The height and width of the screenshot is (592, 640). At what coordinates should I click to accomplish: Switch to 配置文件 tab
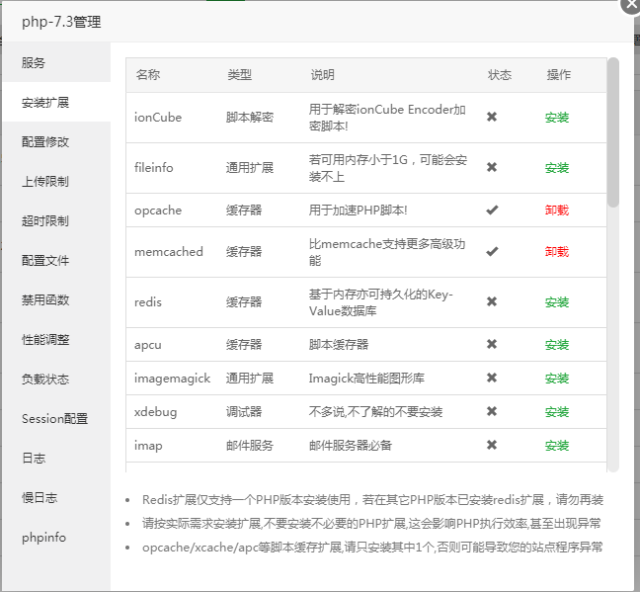click(56, 260)
